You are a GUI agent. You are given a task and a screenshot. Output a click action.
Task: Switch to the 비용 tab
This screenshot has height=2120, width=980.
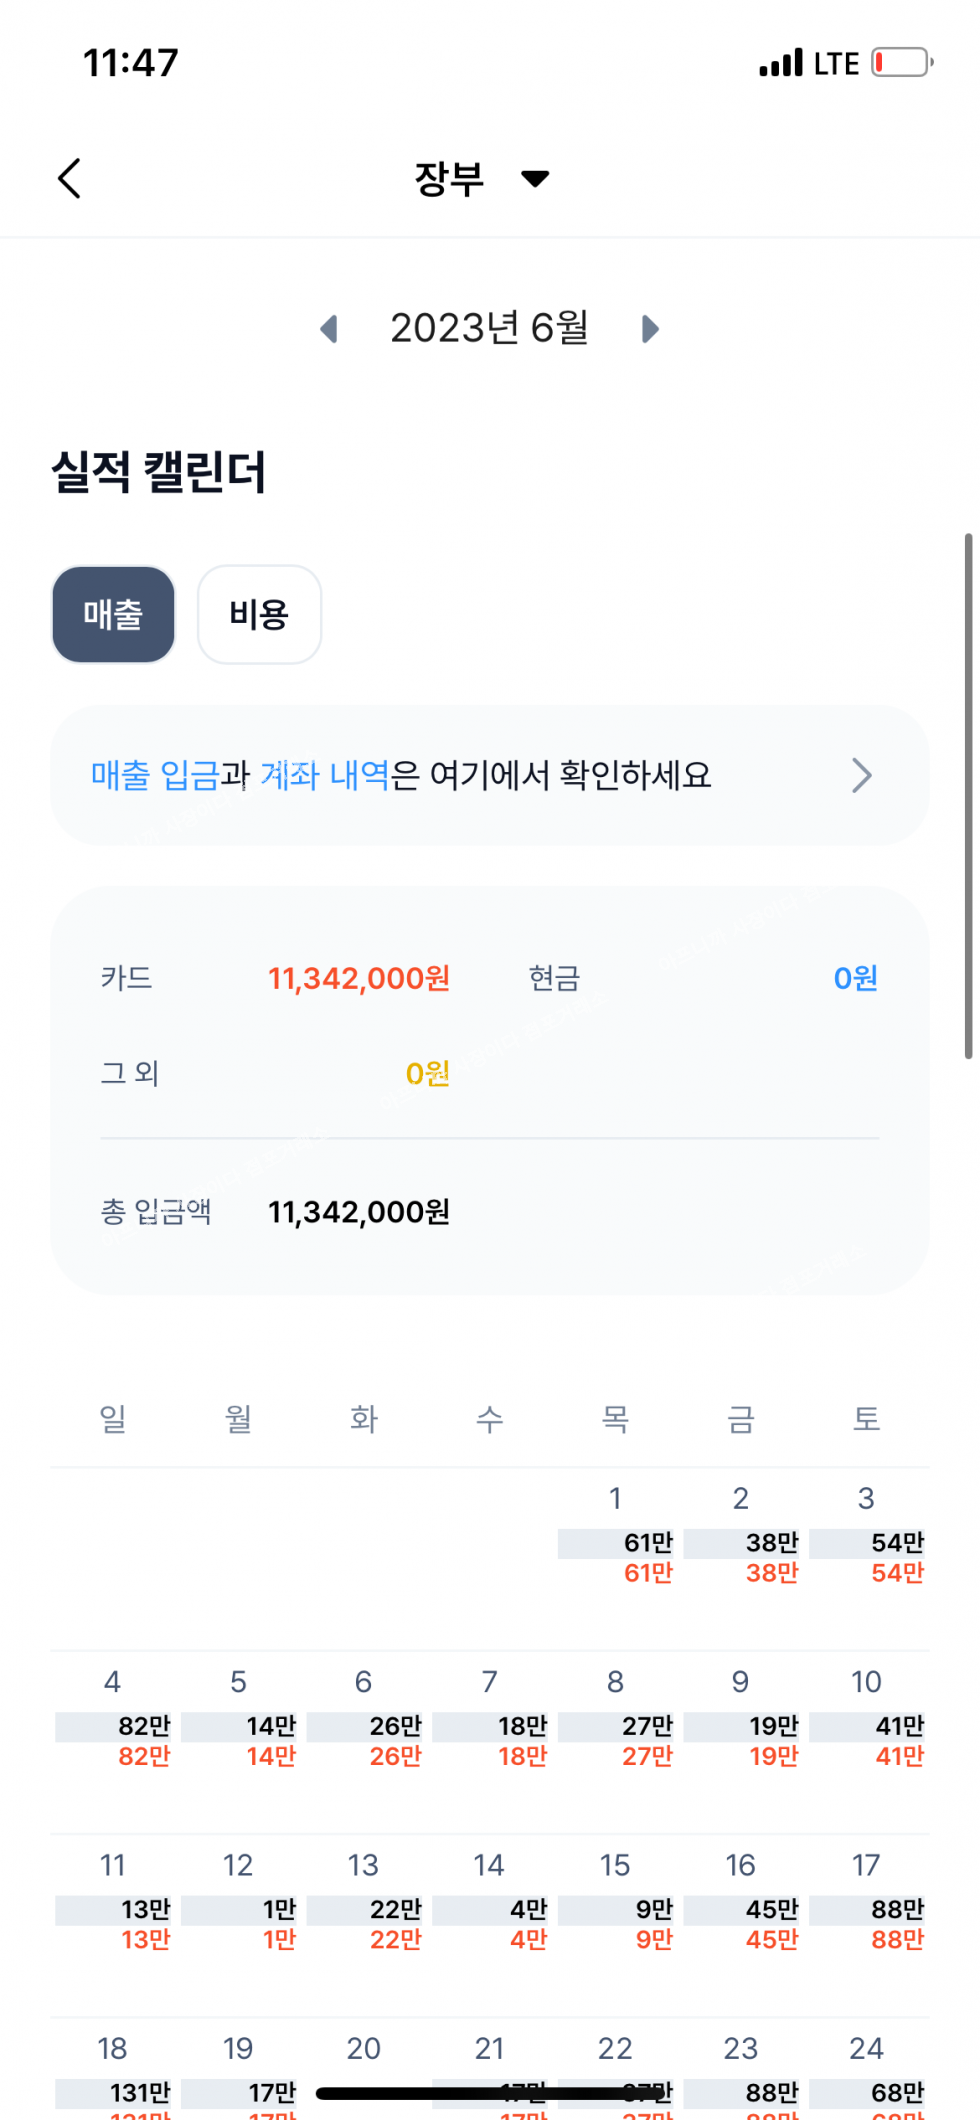[259, 614]
